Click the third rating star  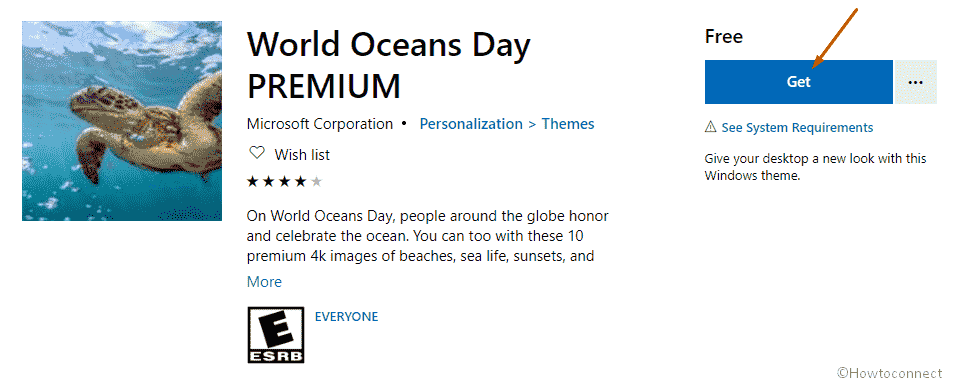tap(284, 181)
